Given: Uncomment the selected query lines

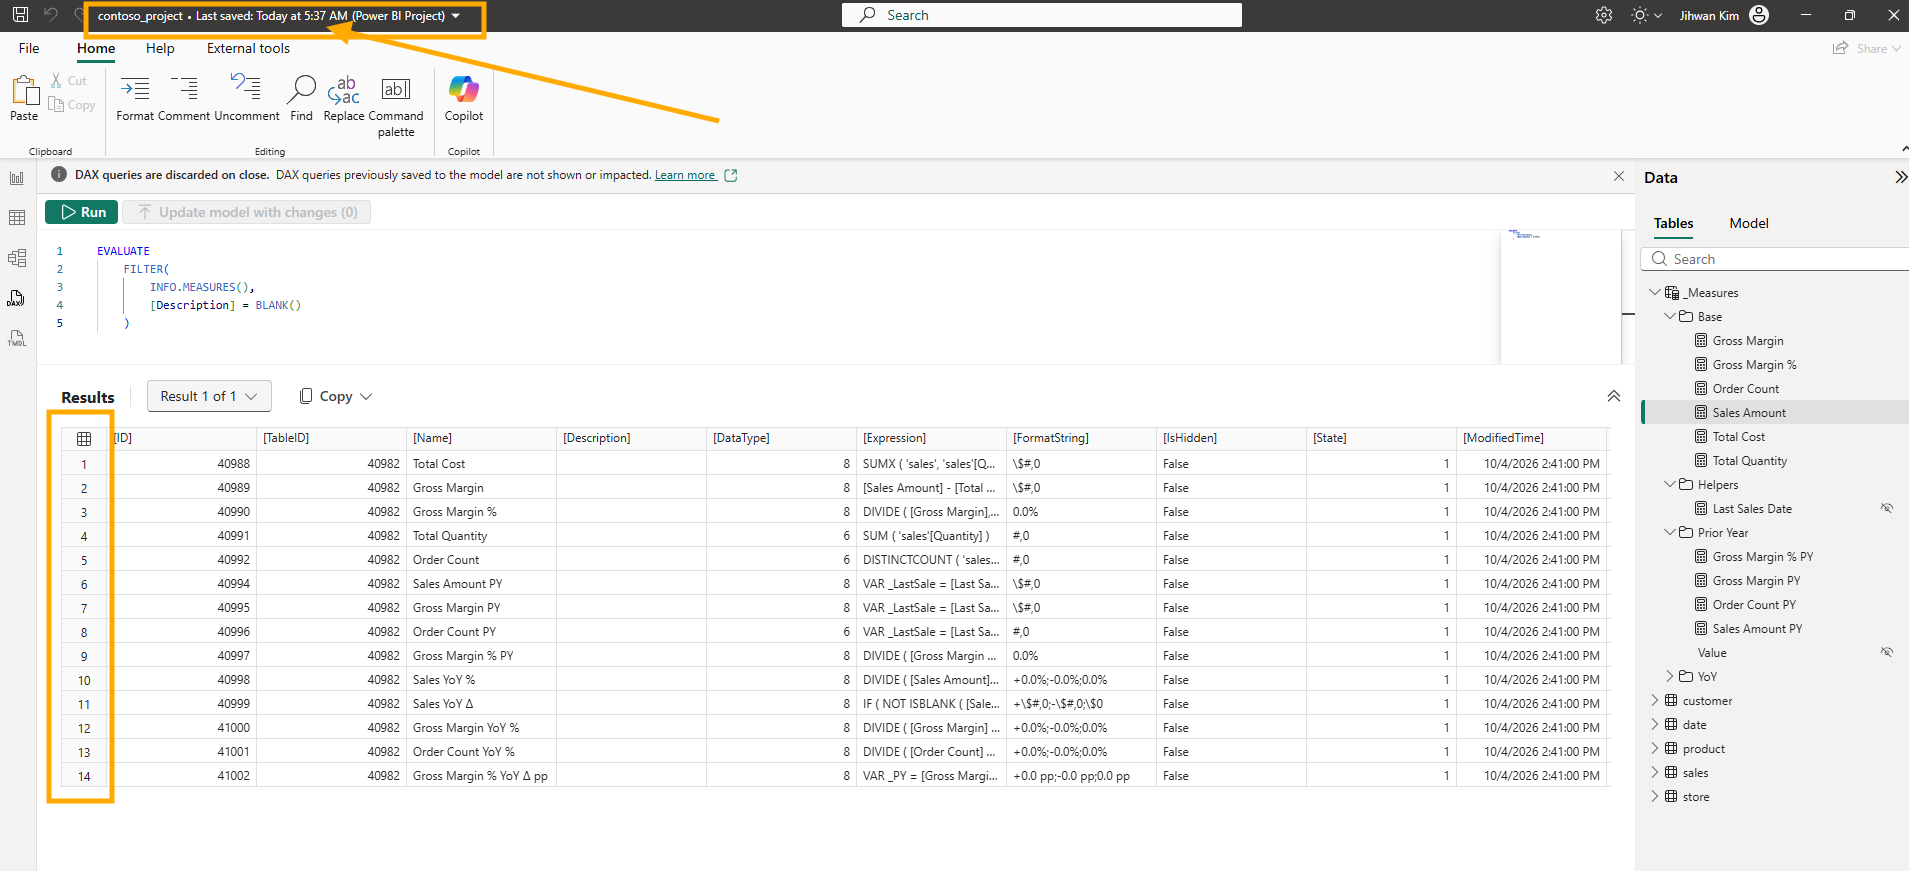Looking at the screenshot, I should tap(247, 98).
